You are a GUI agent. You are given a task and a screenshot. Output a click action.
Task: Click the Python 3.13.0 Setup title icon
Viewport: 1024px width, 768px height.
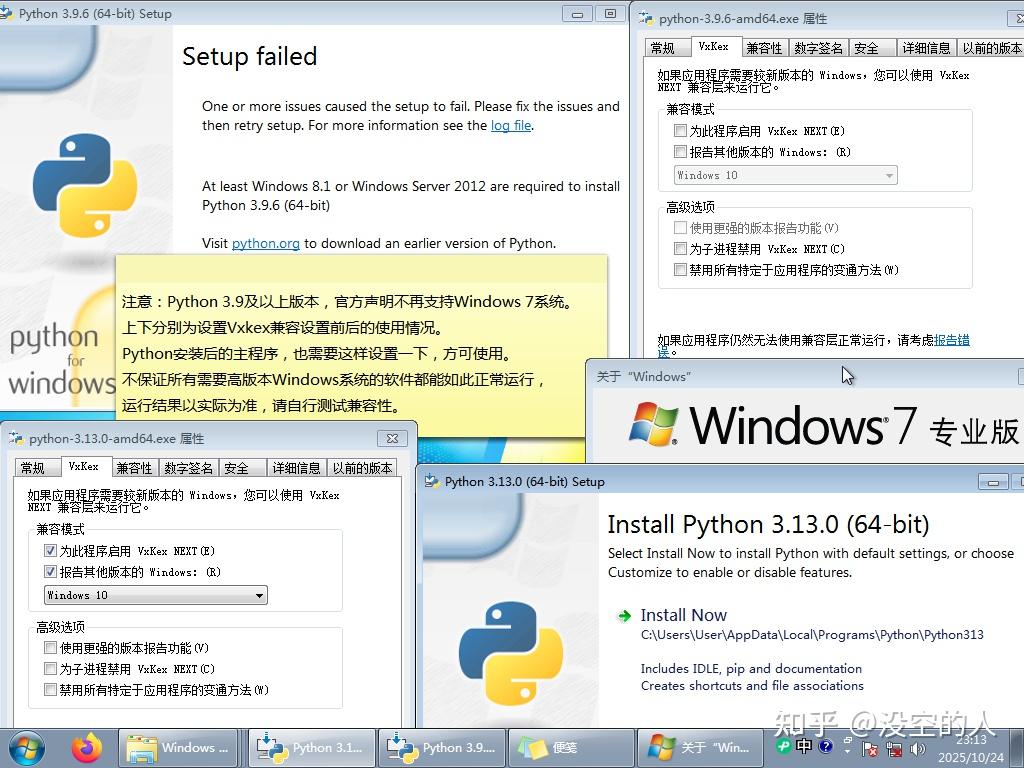click(x=432, y=481)
